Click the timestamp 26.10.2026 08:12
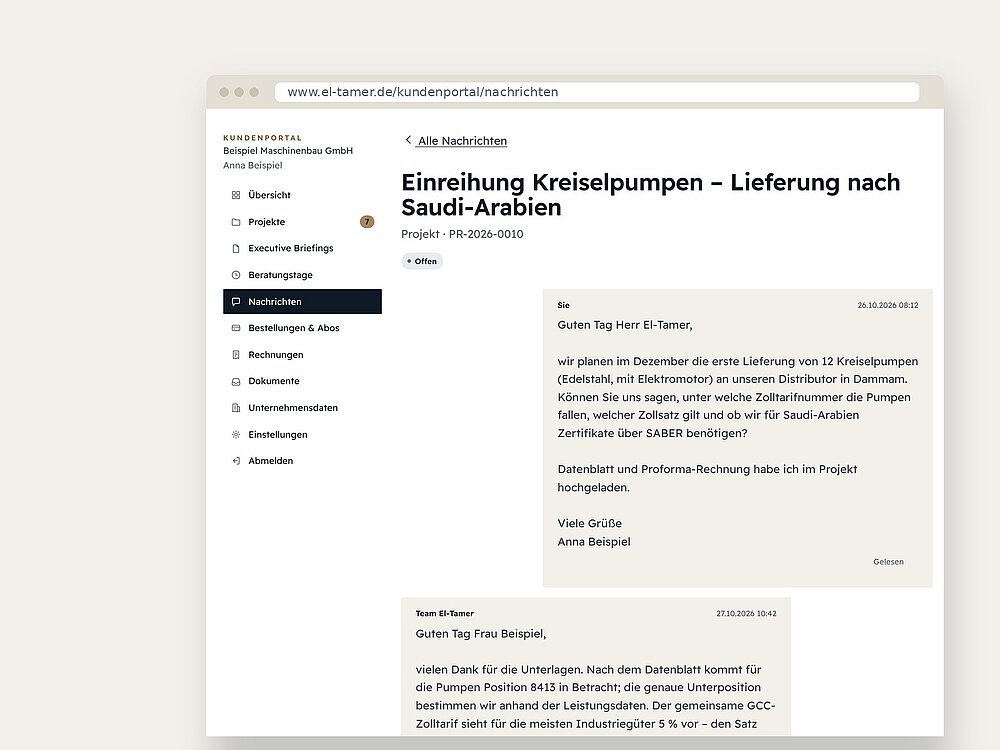The image size is (1000, 750). pyautogui.click(x=888, y=305)
